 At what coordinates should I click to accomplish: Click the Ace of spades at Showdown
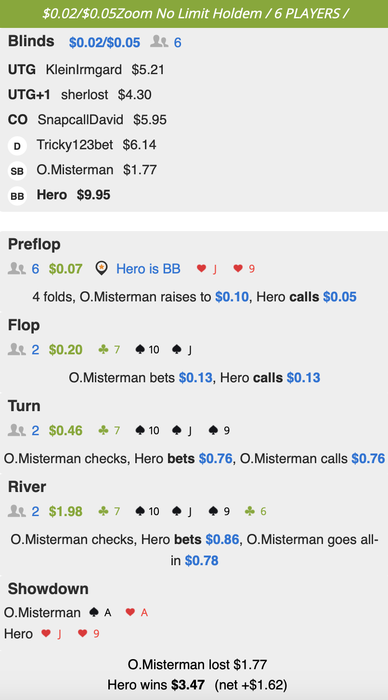101,612
